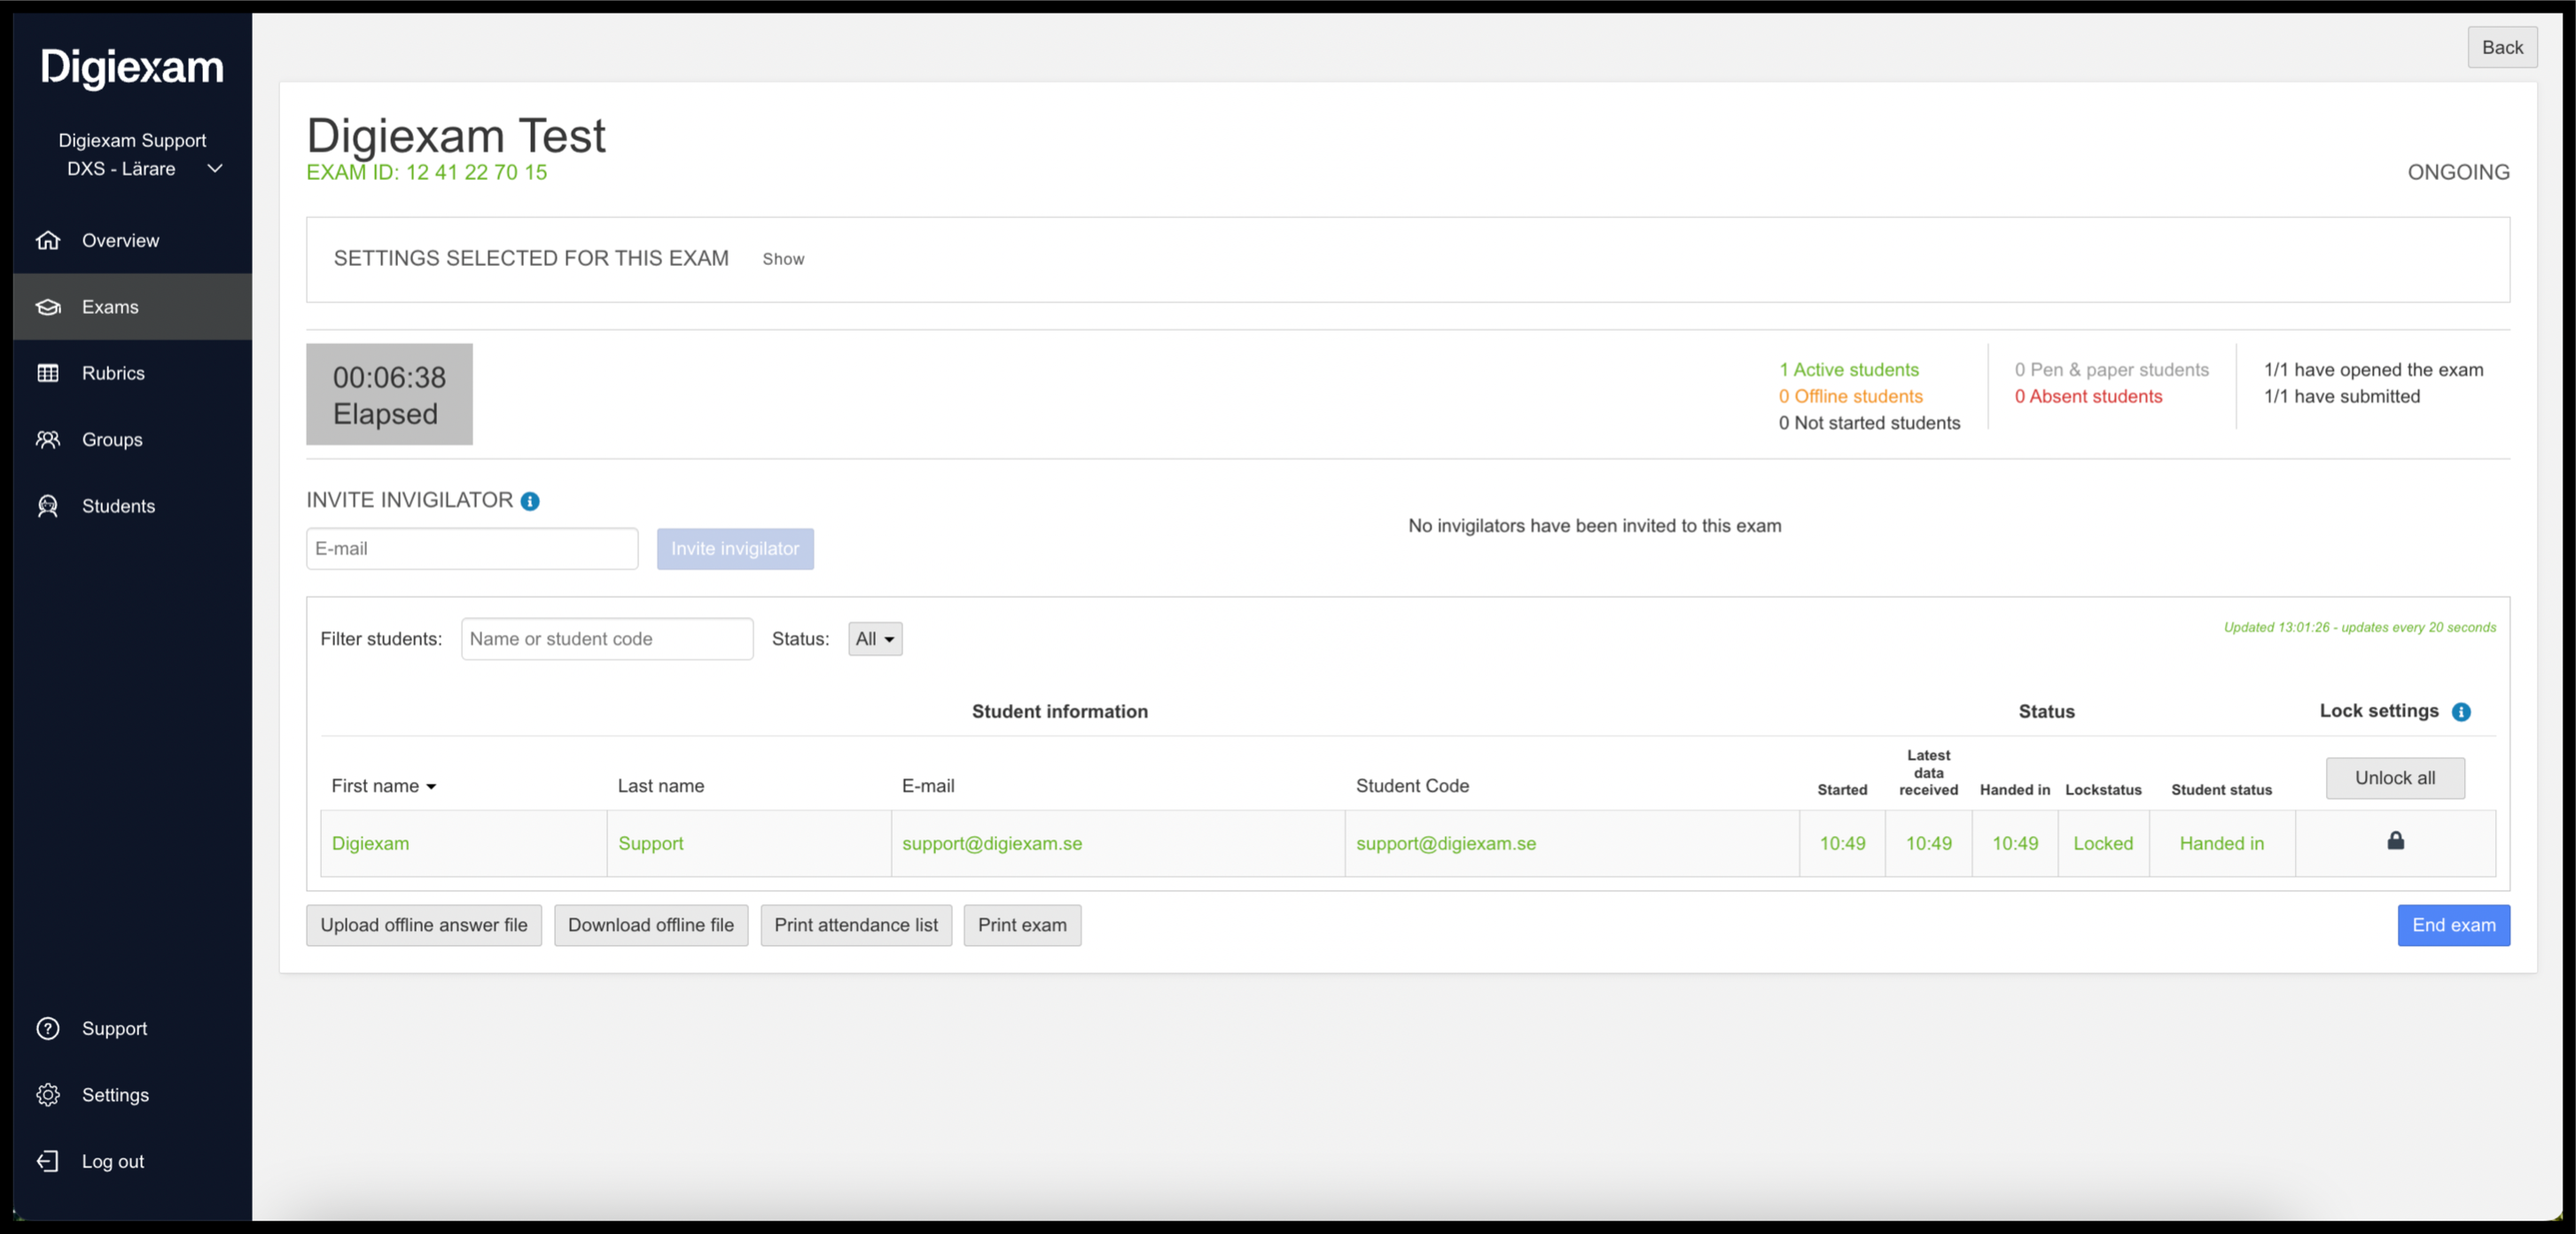The image size is (2576, 1234).
Task: Click the E-mail column header
Action: pos(928,786)
